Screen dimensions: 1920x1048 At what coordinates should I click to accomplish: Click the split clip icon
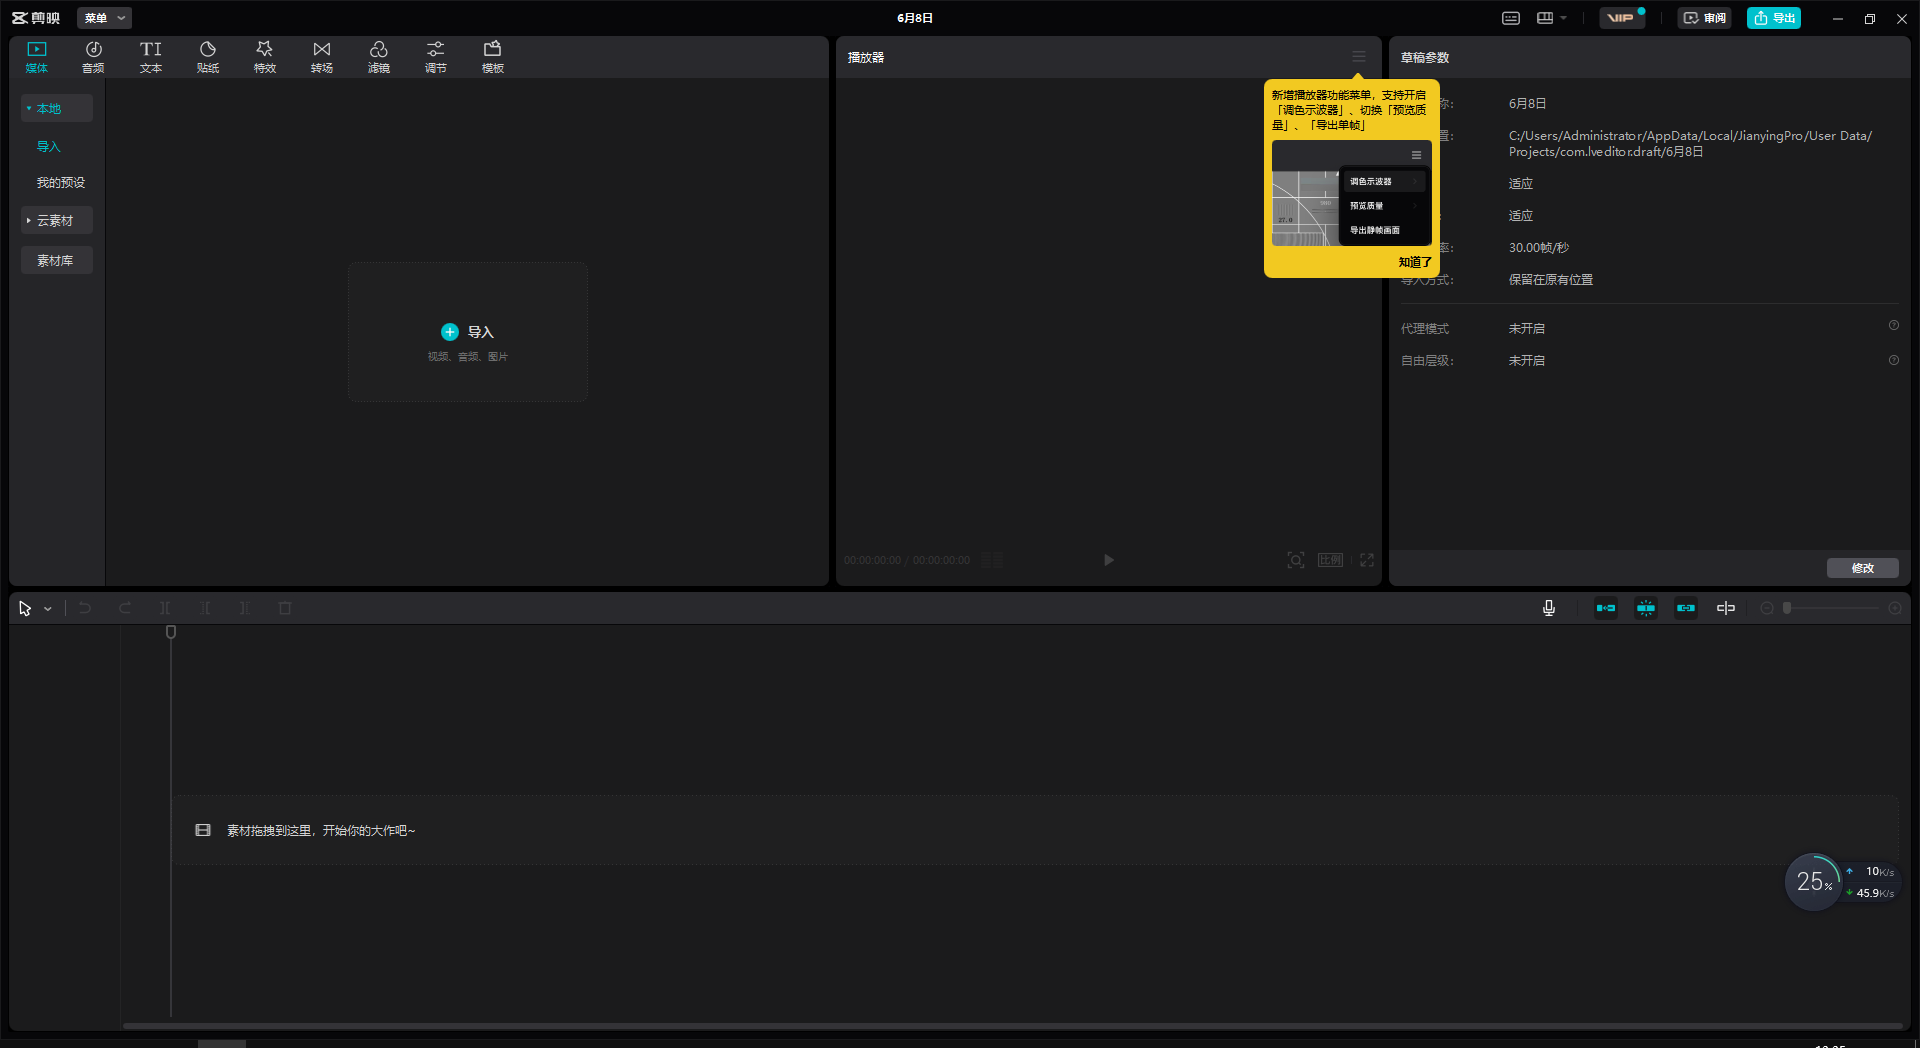click(165, 608)
